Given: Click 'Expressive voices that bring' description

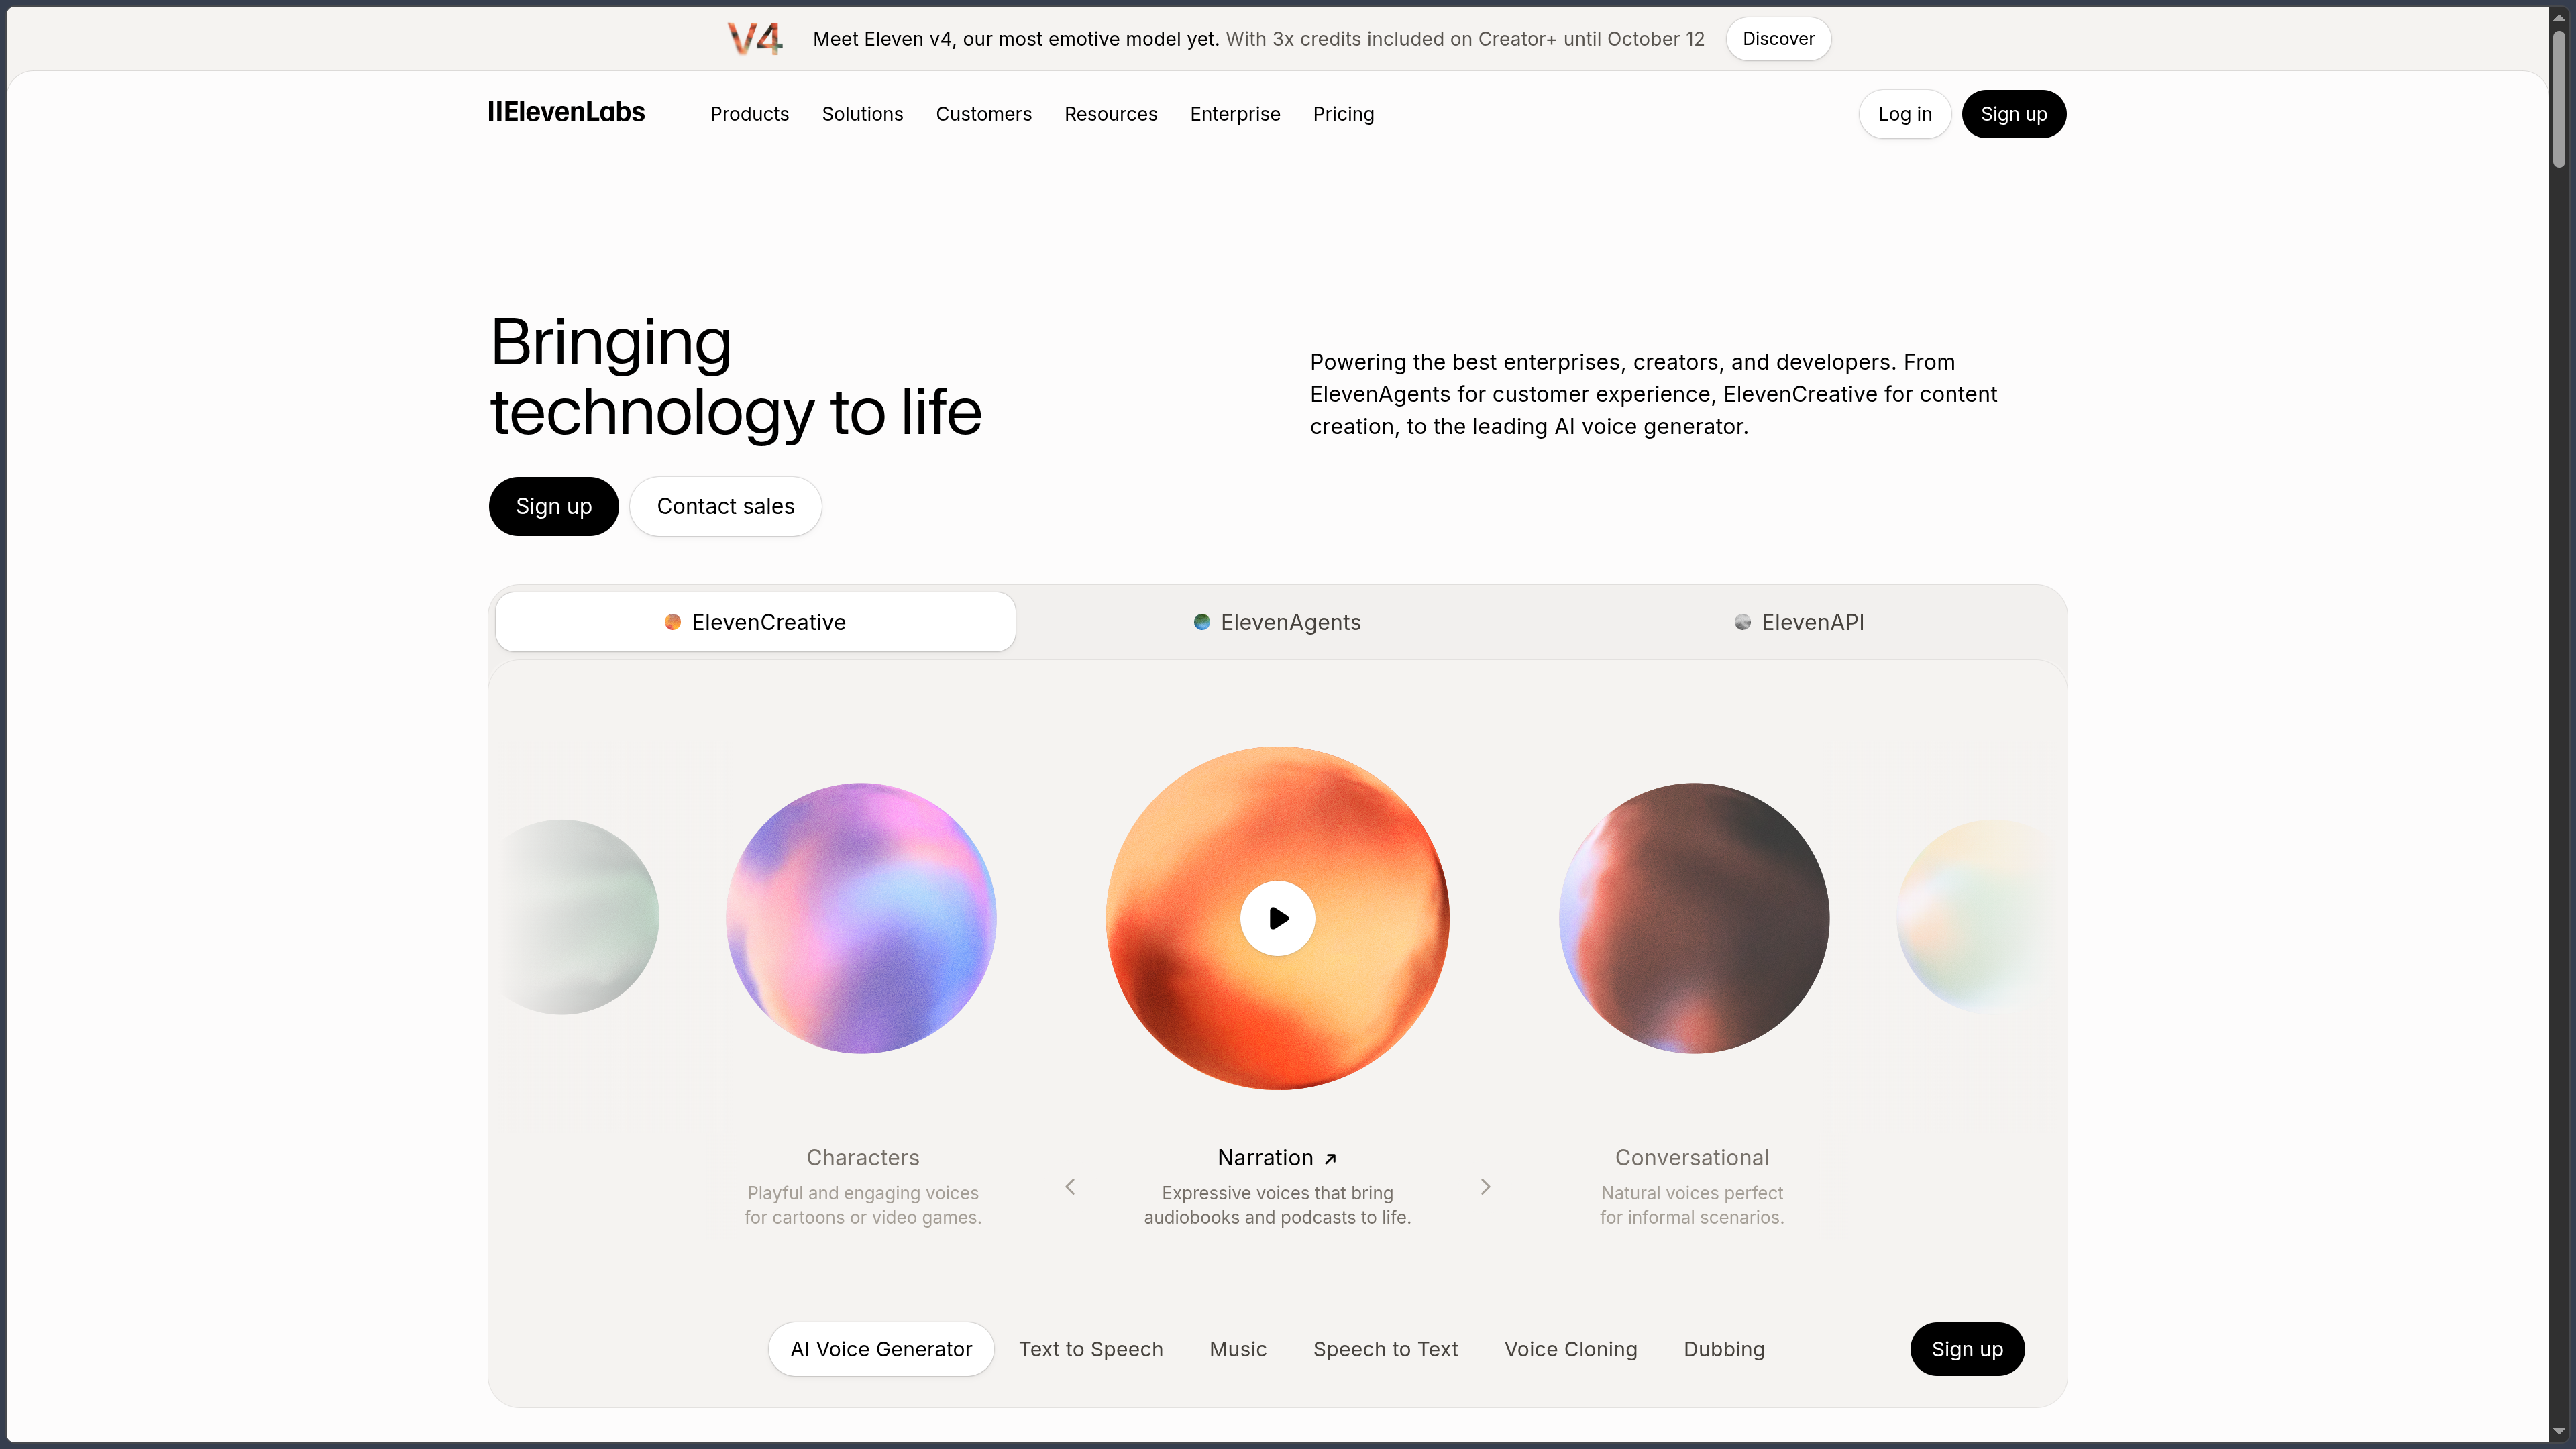Looking at the screenshot, I should (1277, 1205).
